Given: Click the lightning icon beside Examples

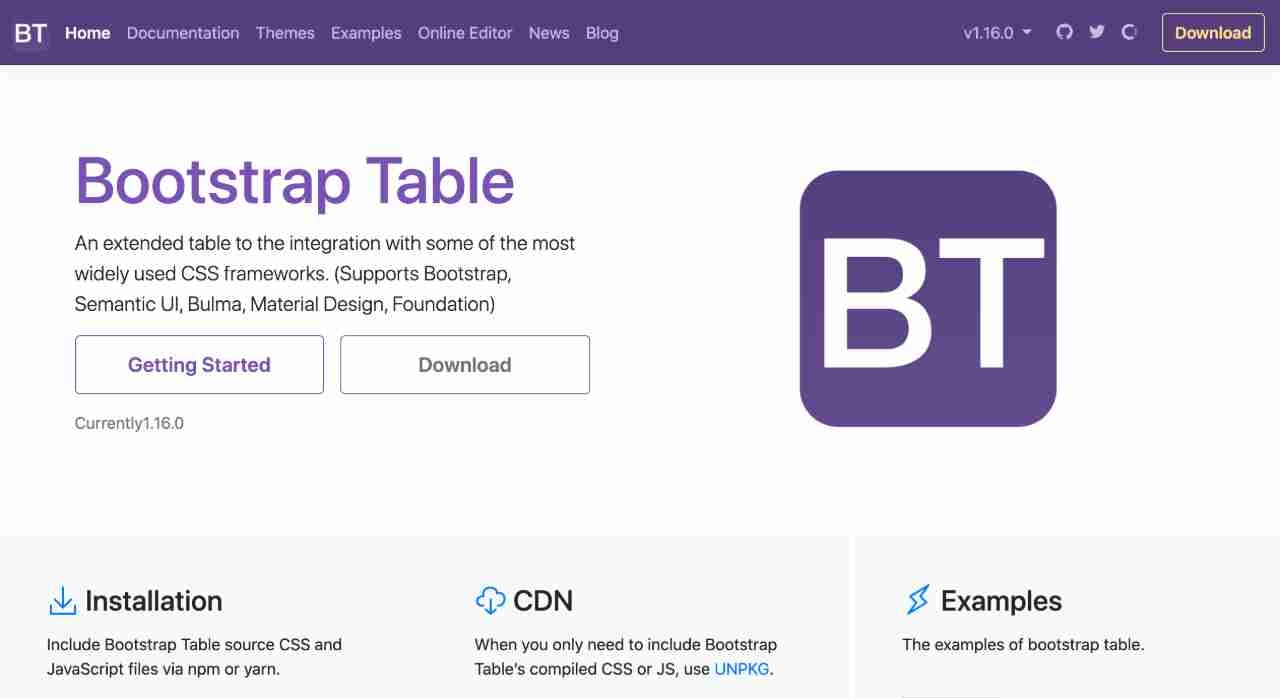Looking at the screenshot, I should (x=917, y=600).
